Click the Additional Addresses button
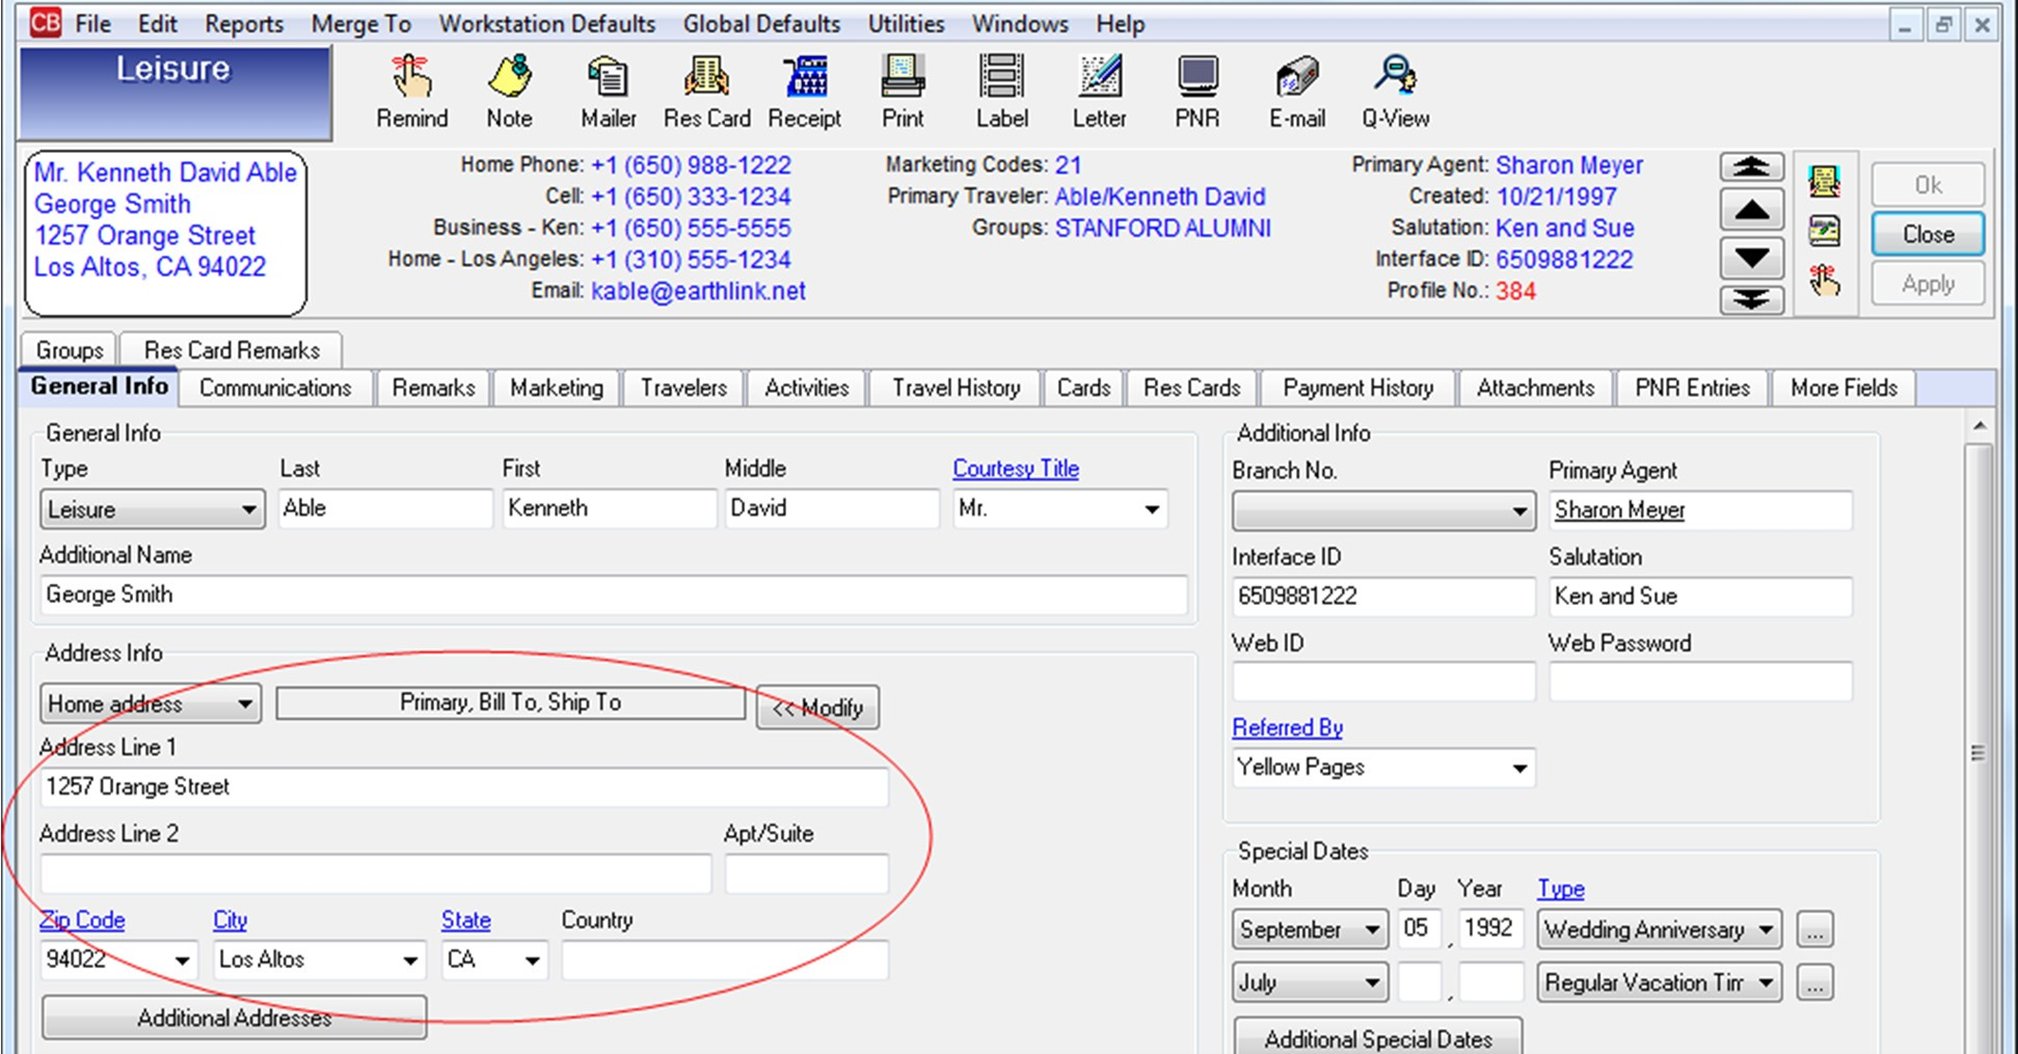 tap(234, 1017)
